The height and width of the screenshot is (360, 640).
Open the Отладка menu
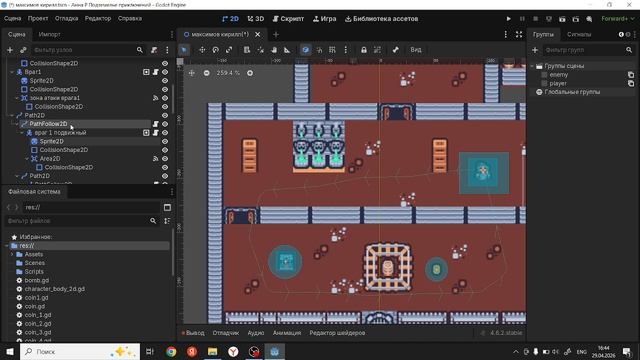[x=67, y=19]
